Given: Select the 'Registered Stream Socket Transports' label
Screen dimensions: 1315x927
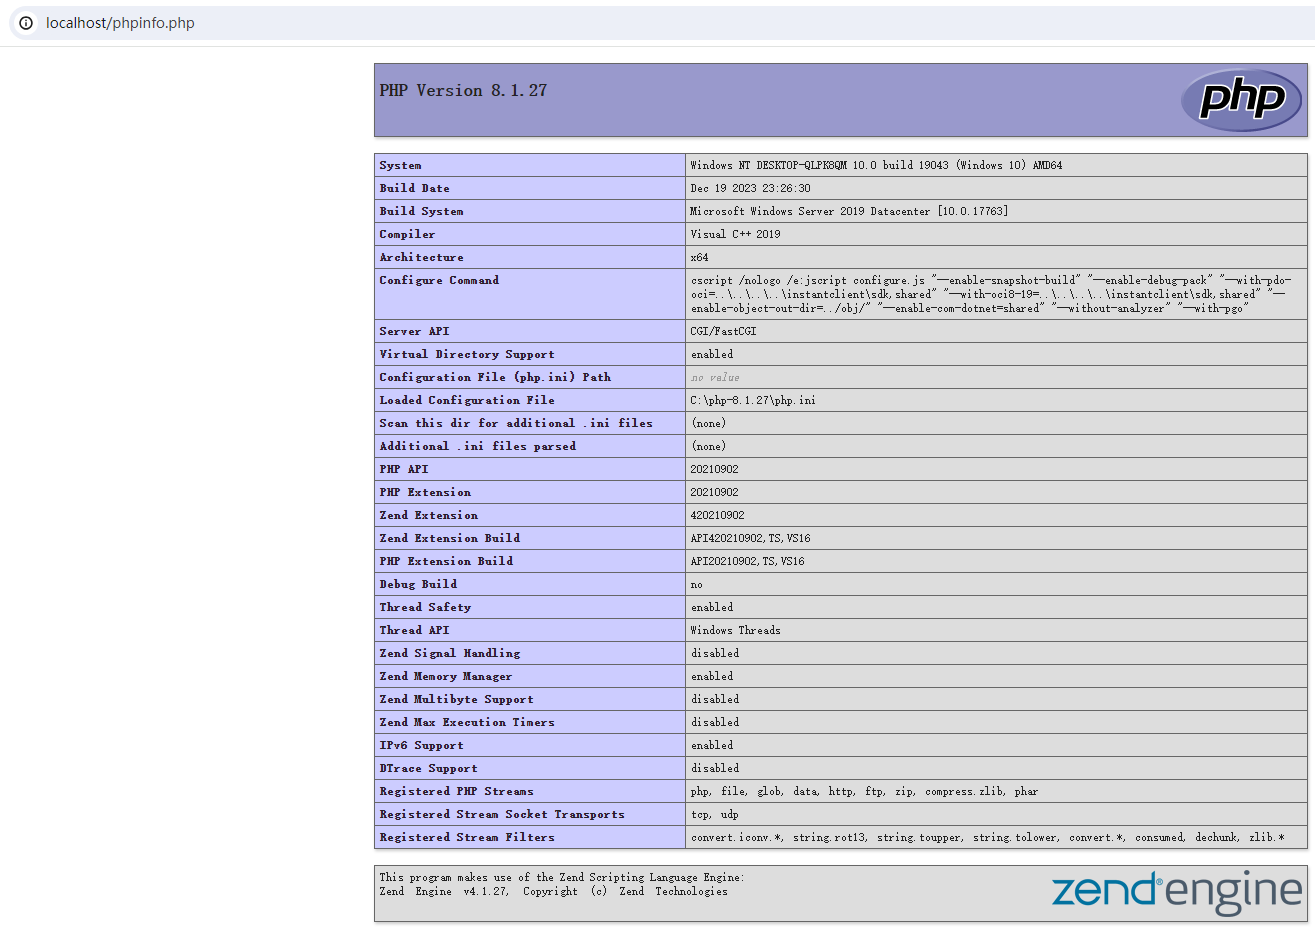Looking at the screenshot, I should (x=502, y=815).
